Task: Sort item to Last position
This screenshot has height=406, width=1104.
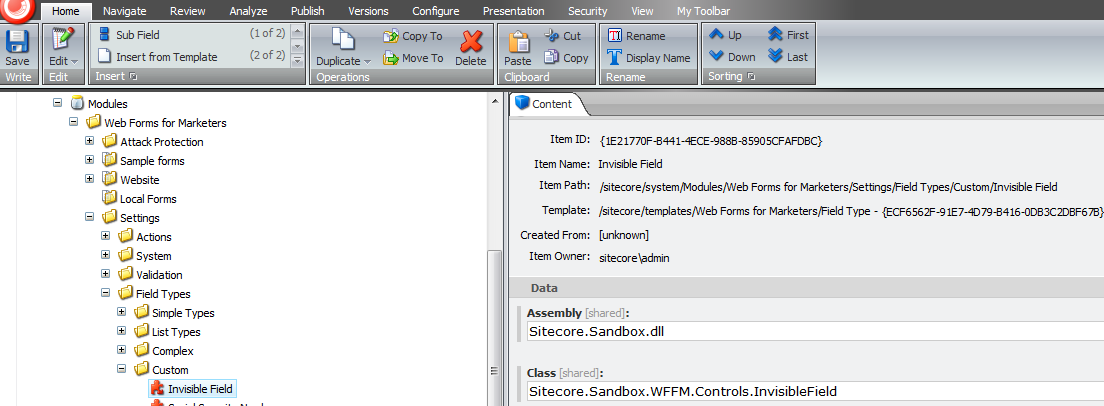Action: click(788, 57)
